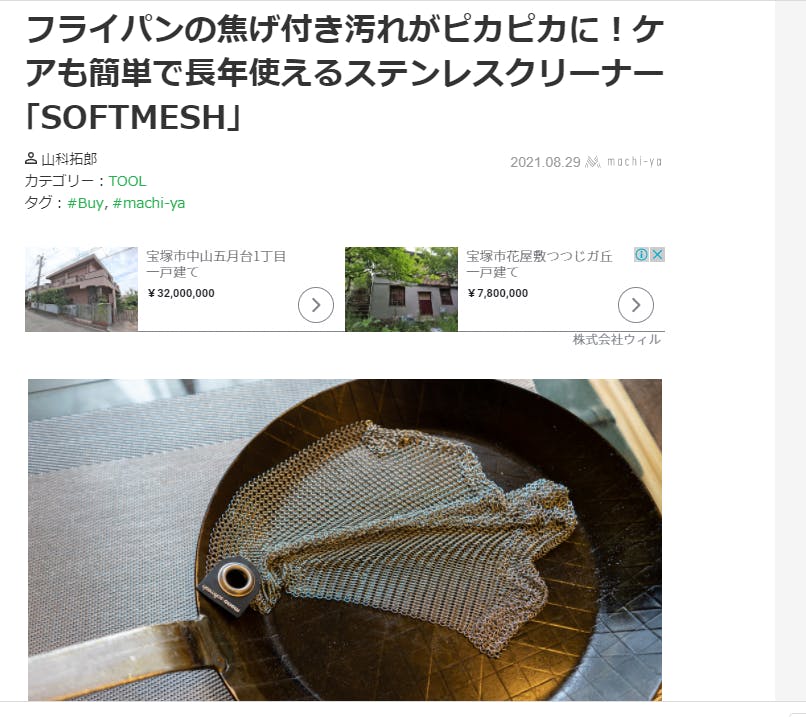
Task: Click 宝塚市中山五月台1丁目 listing title
Action: click(216, 256)
